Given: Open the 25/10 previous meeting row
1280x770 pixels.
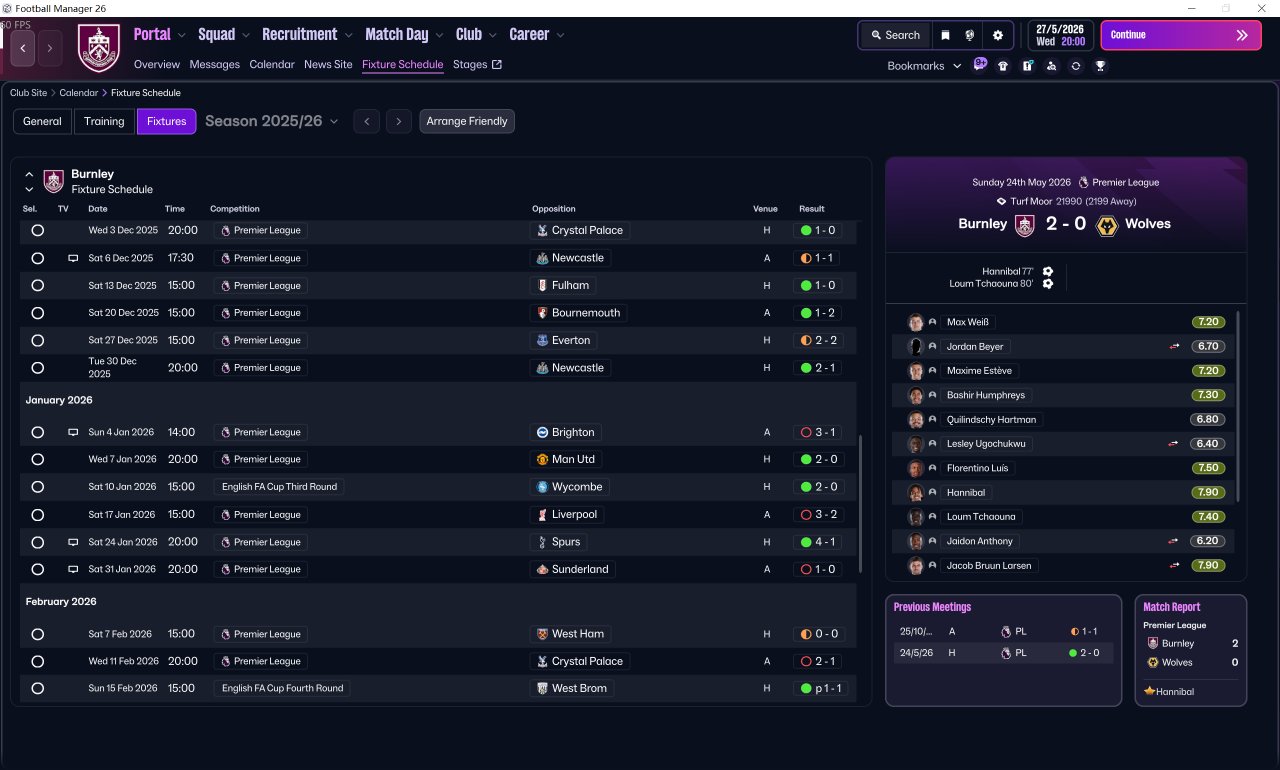Looking at the screenshot, I should click(x=1003, y=632).
